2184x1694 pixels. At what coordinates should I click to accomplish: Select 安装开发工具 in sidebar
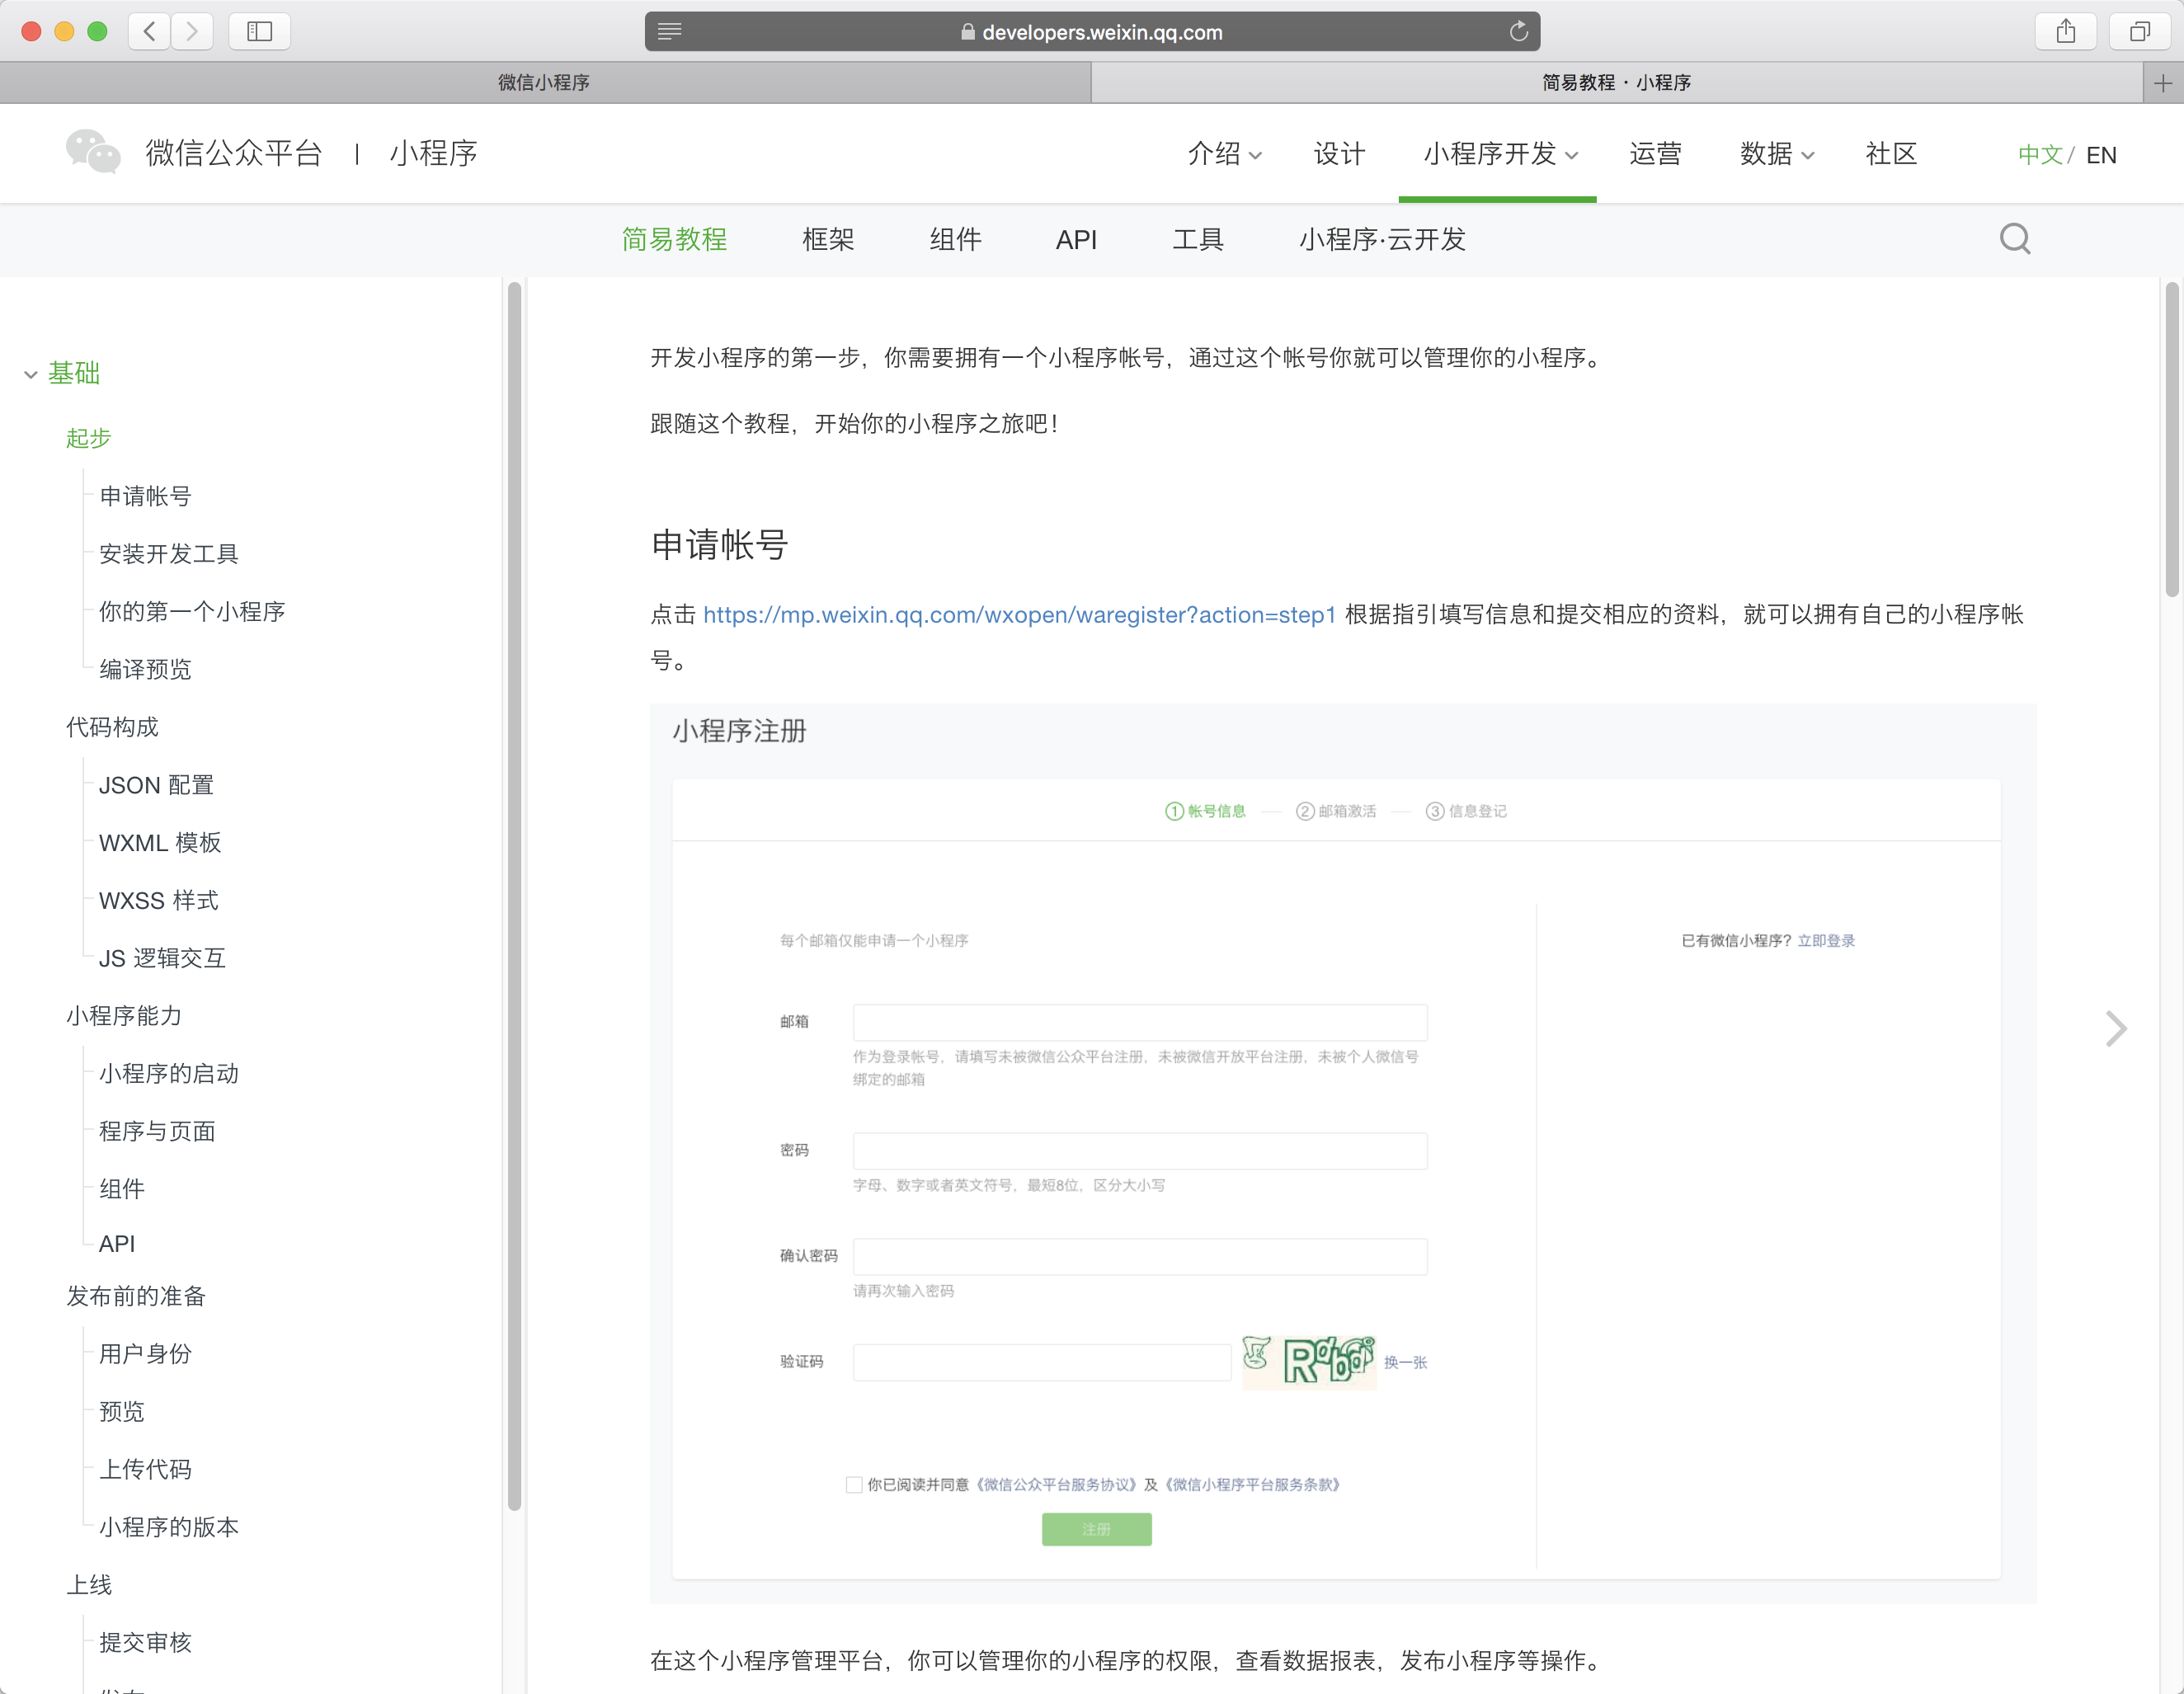pyautogui.click(x=168, y=553)
